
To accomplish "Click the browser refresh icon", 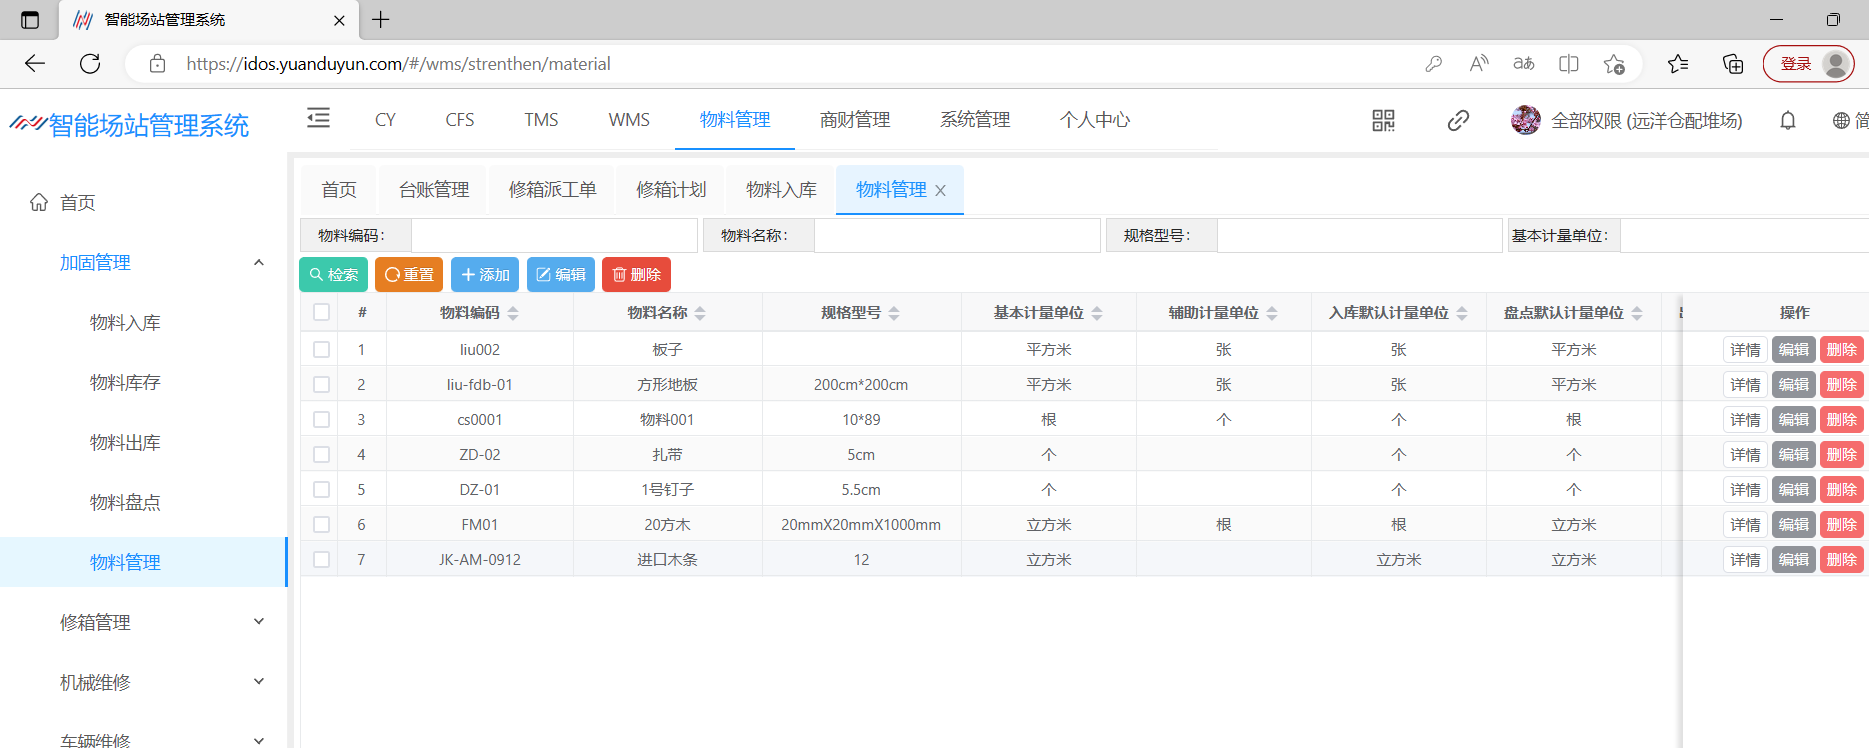I will tap(90, 64).
